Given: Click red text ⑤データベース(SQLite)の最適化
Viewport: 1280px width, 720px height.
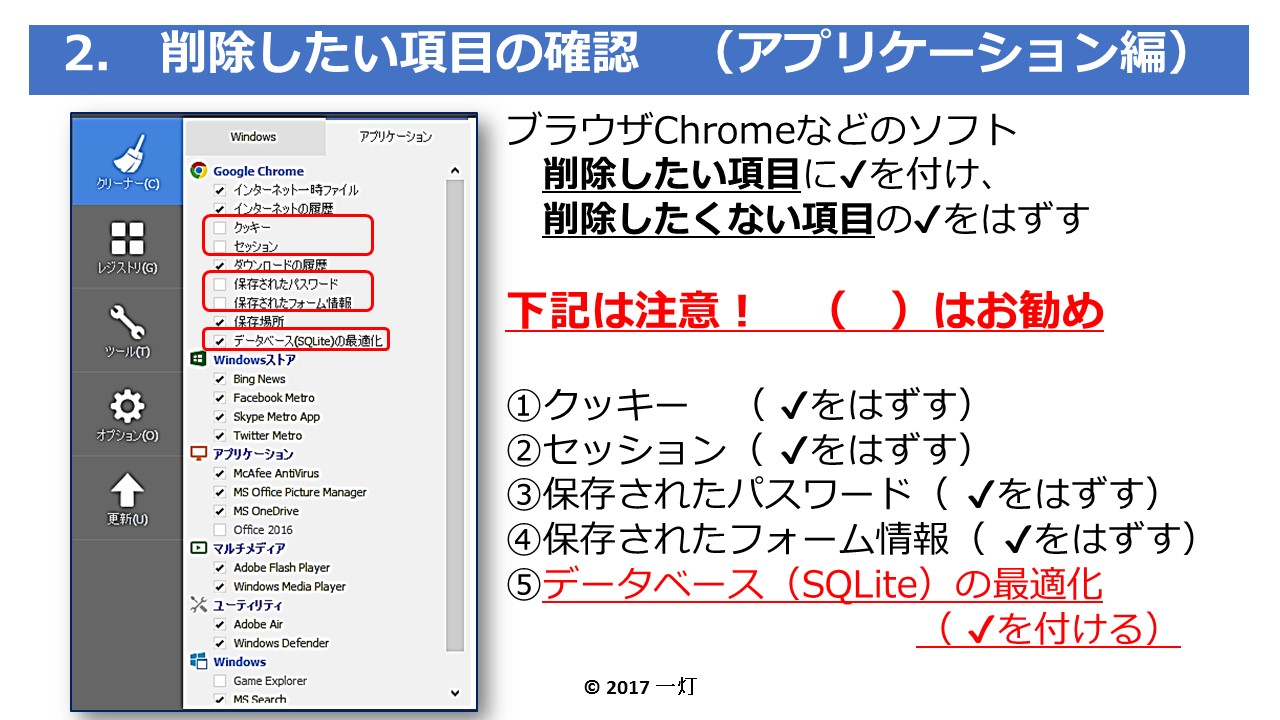Looking at the screenshot, I should [804, 584].
